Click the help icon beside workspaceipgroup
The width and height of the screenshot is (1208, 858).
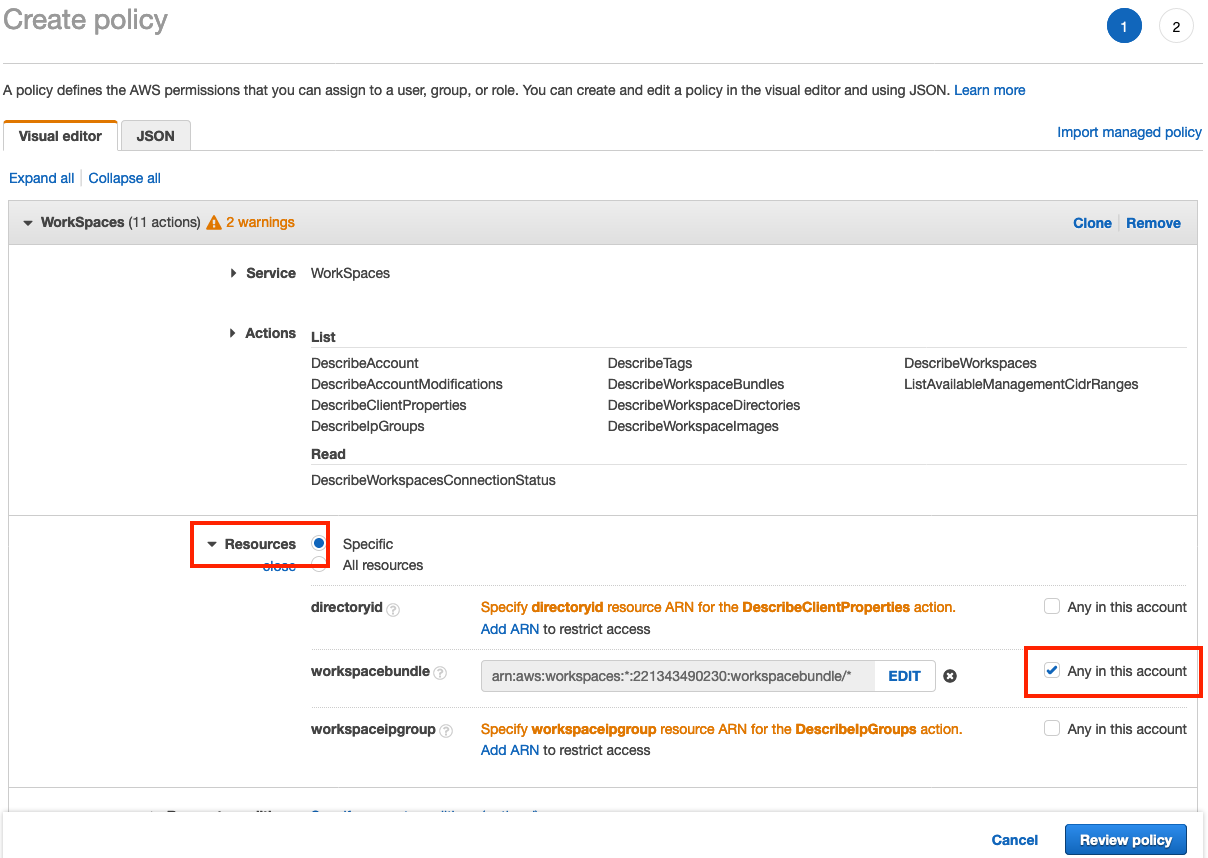point(446,731)
